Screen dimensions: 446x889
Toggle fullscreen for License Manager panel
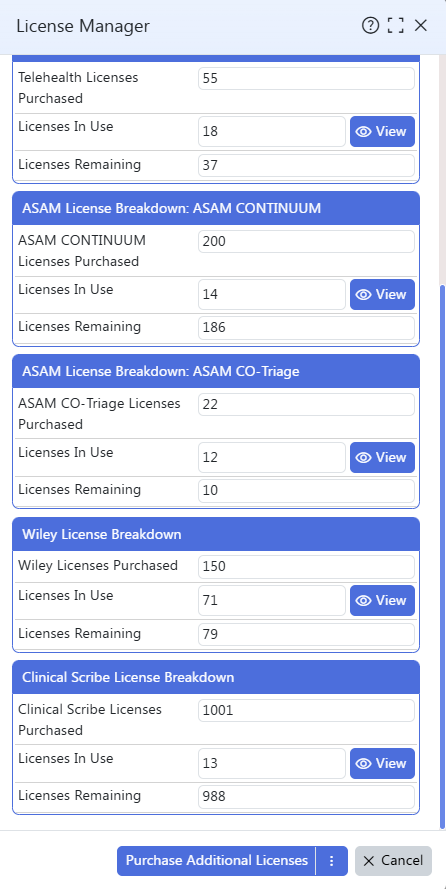(x=396, y=26)
